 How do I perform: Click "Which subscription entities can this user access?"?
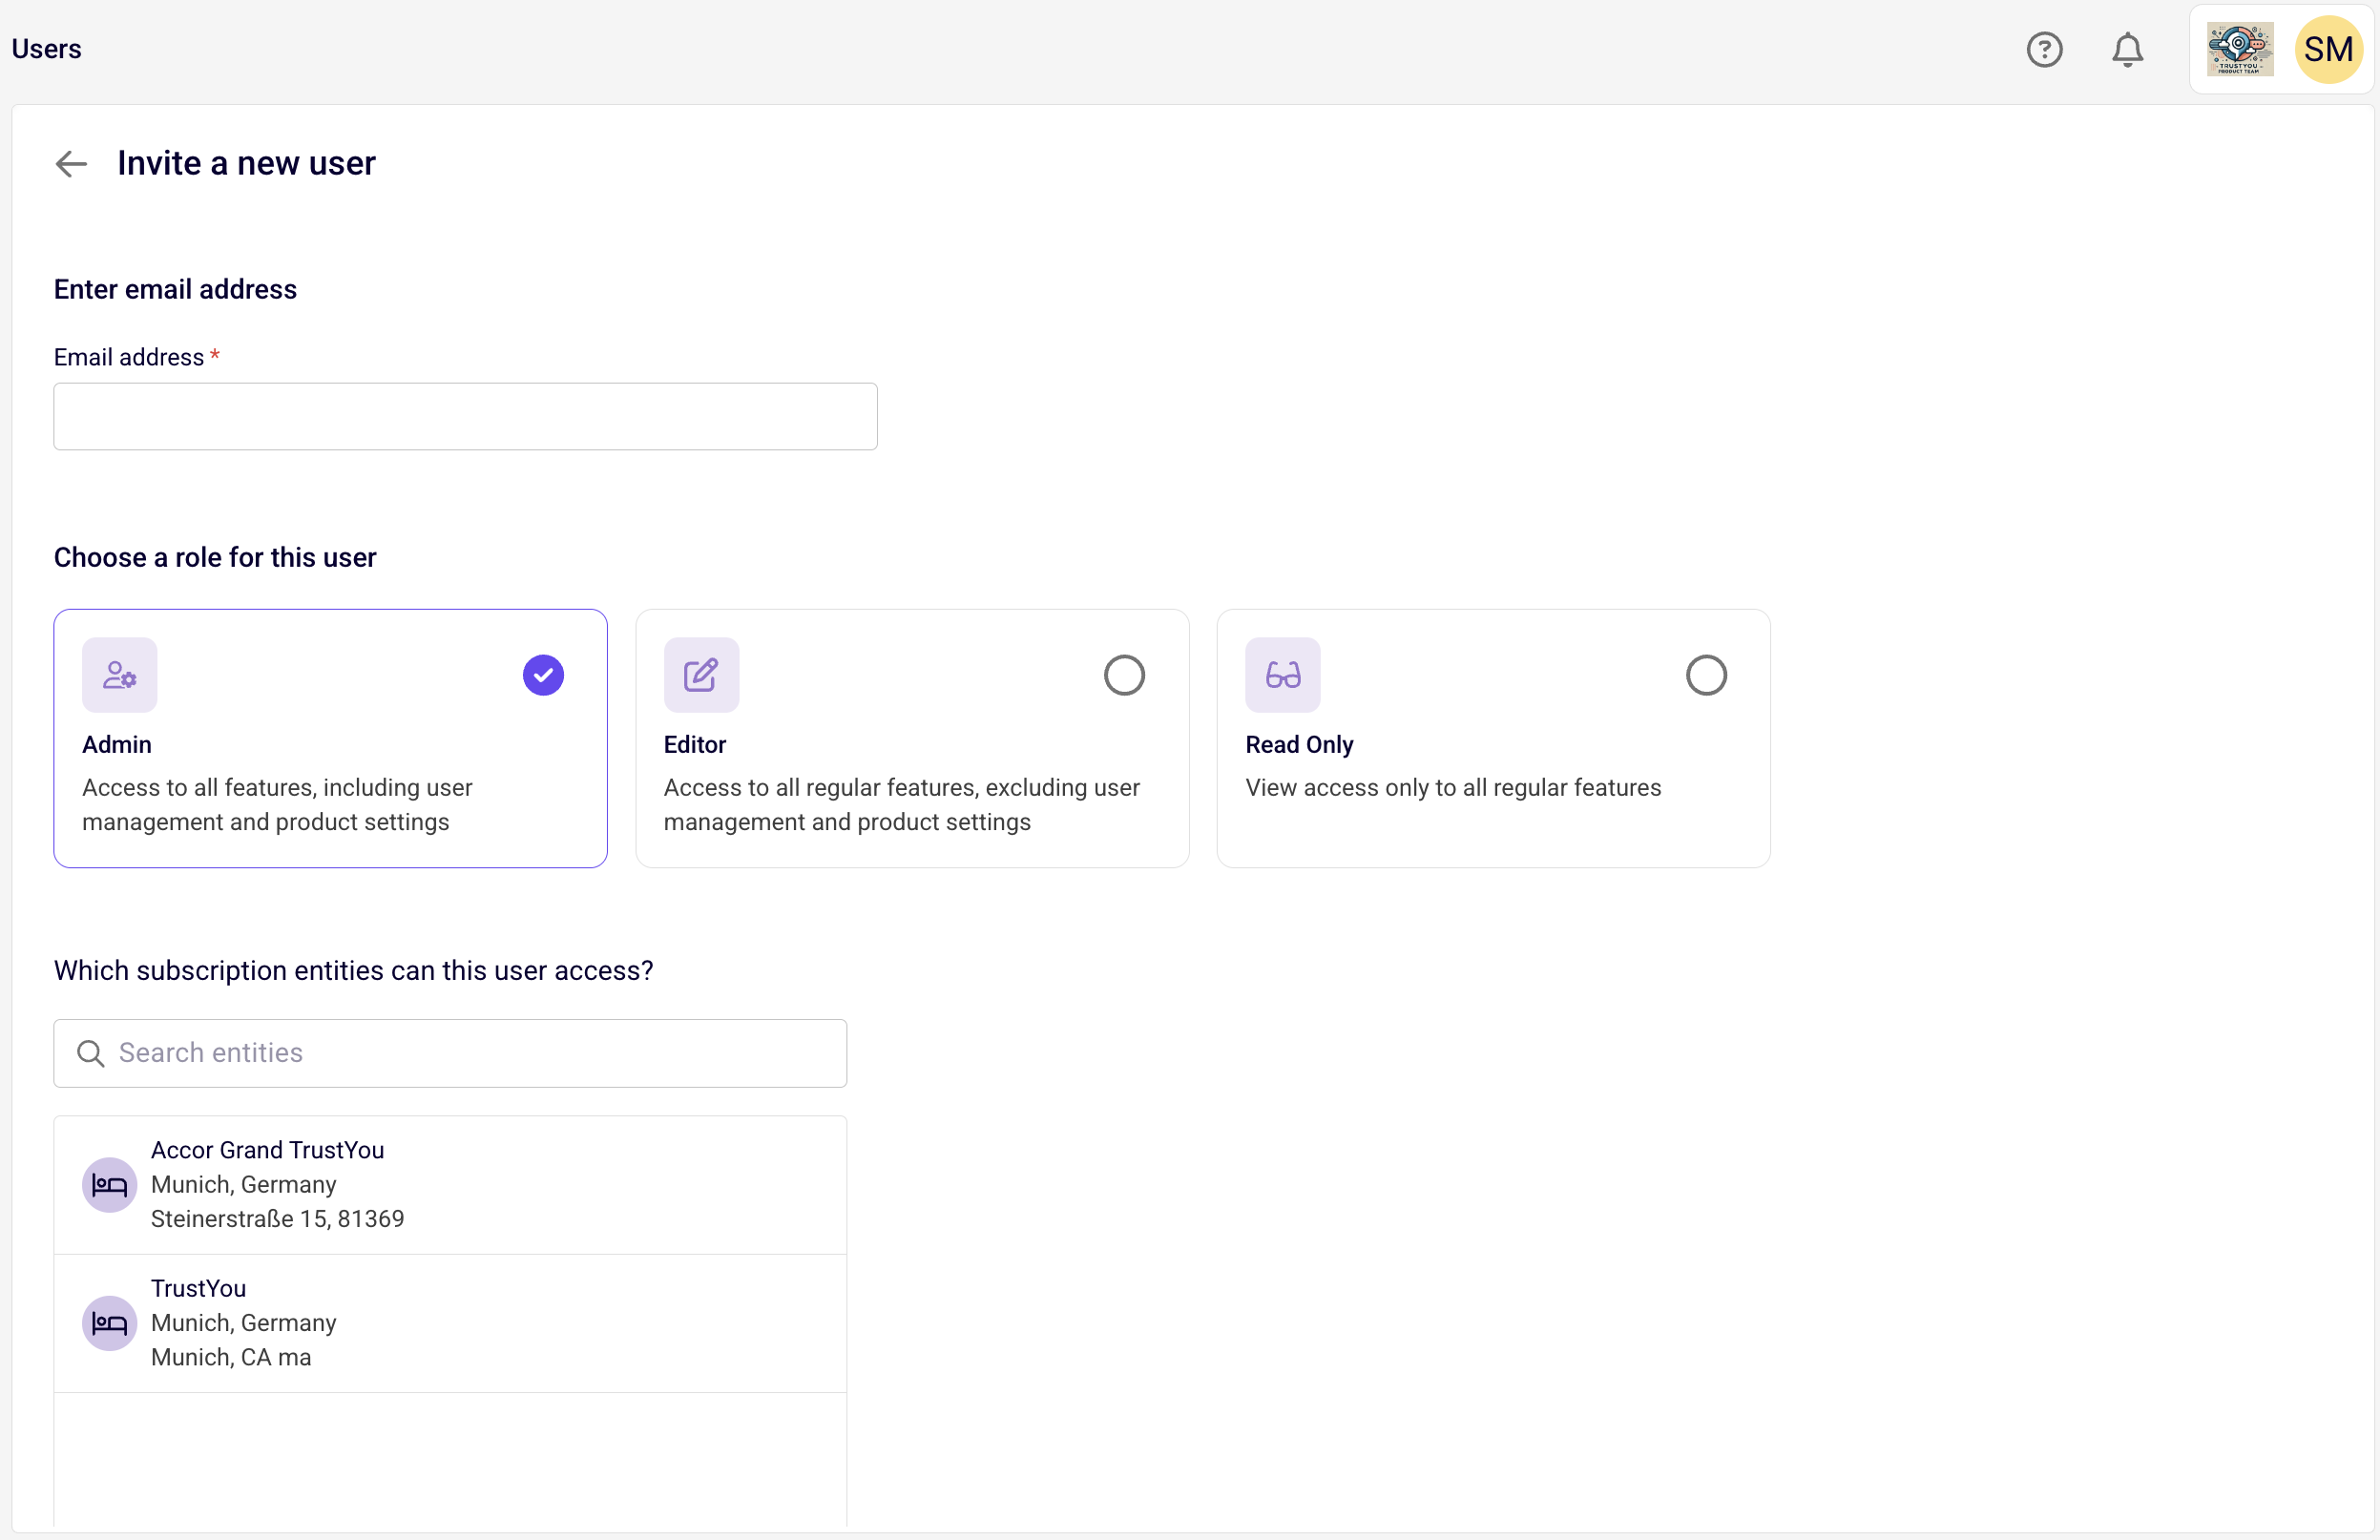(353, 971)
